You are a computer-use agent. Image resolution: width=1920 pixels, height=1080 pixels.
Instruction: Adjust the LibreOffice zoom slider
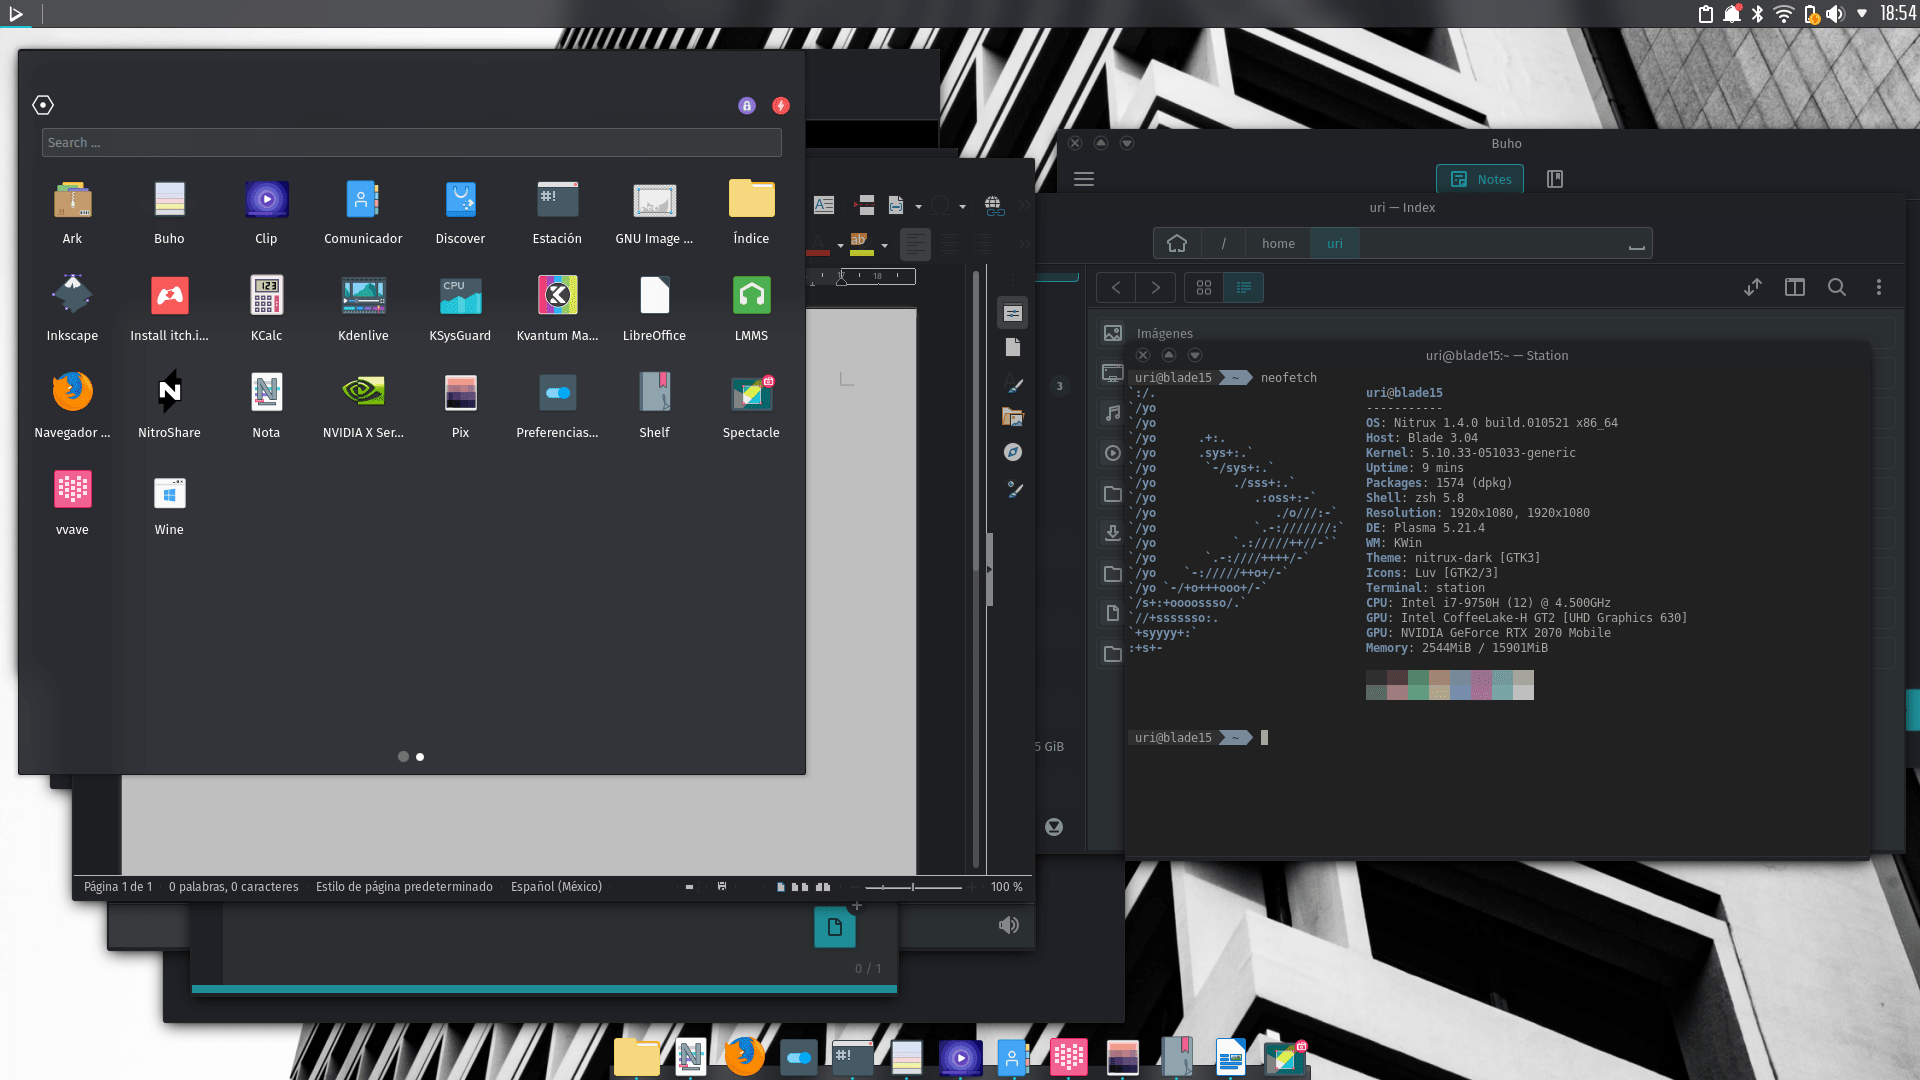tap(913, 887)
